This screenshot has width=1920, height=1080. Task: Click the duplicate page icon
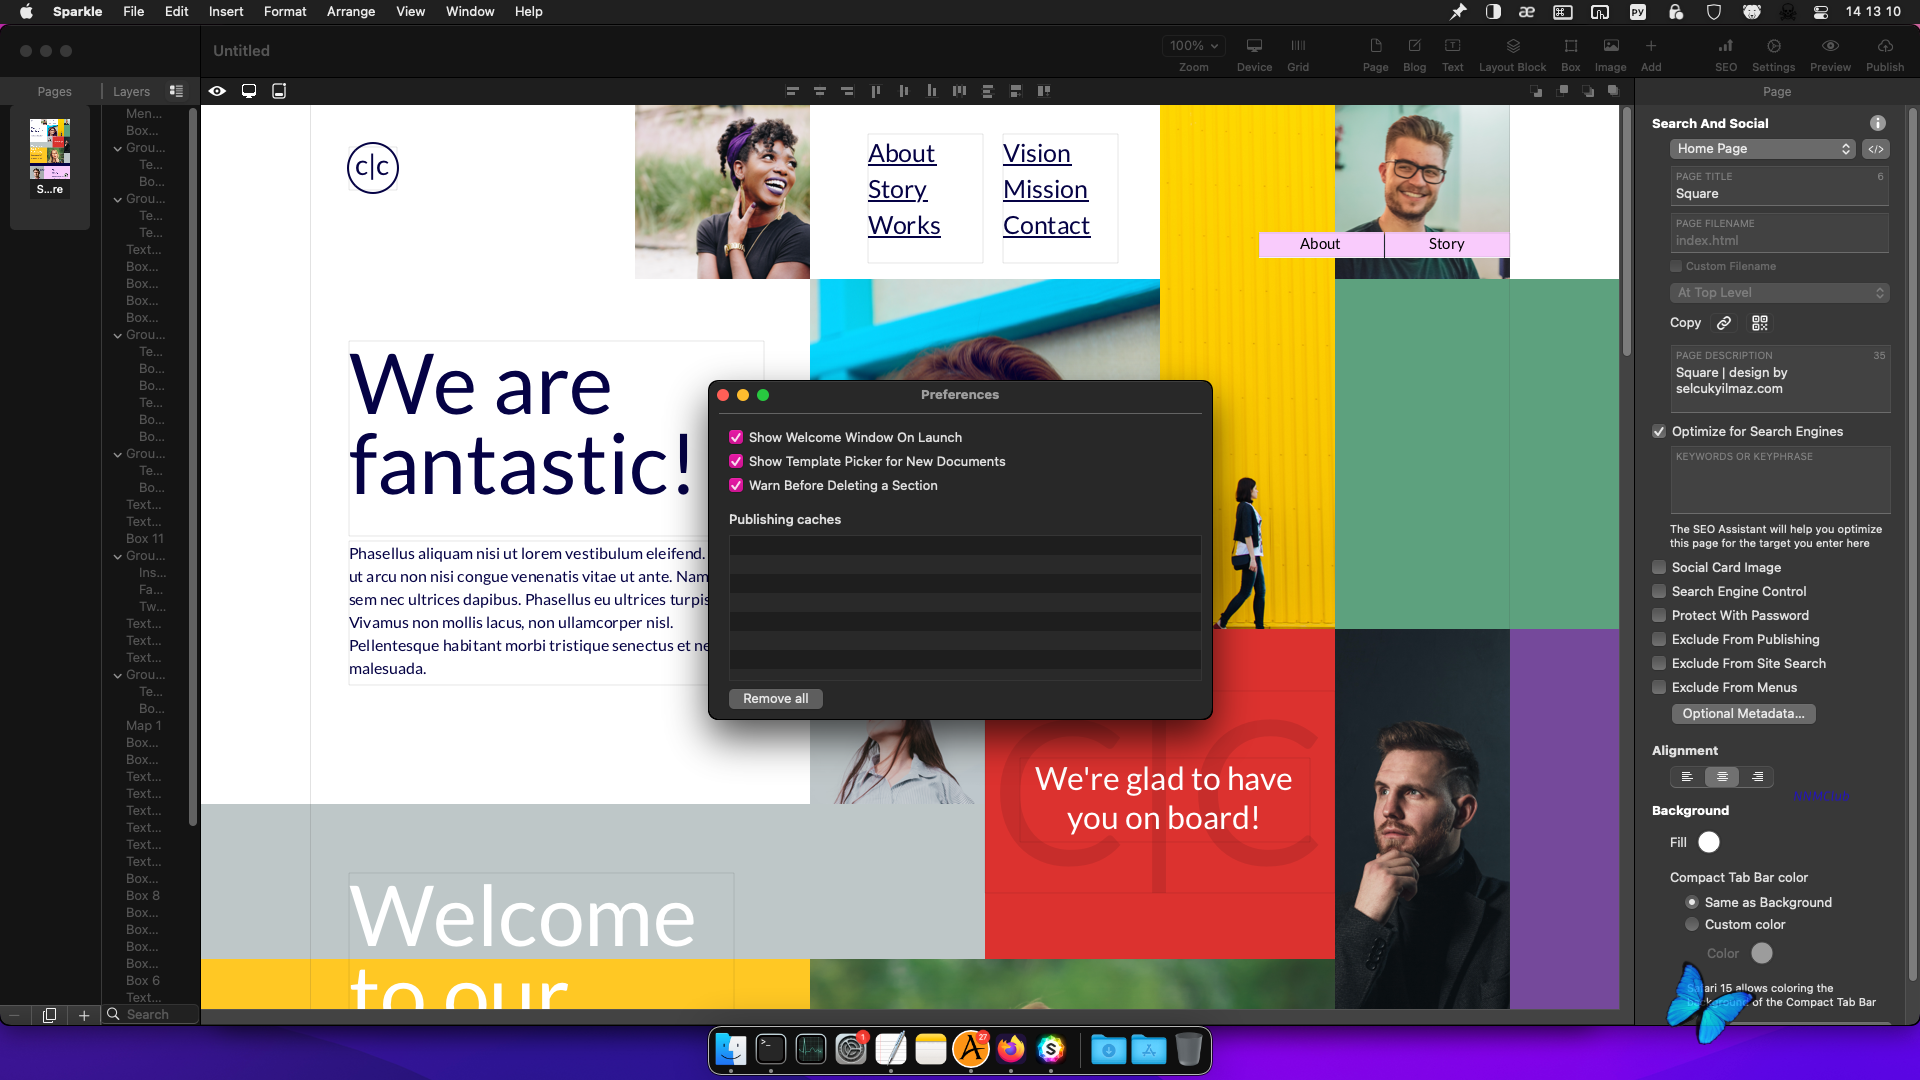click(49, 1015)
